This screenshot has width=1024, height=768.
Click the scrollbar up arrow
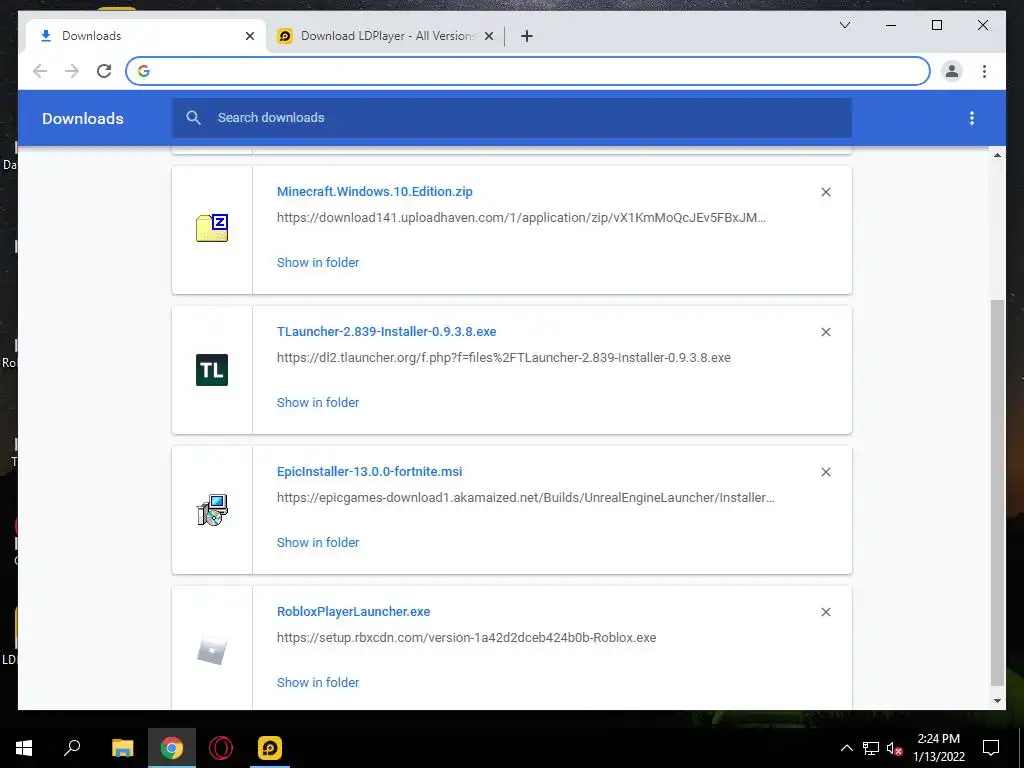pos(997,155)
